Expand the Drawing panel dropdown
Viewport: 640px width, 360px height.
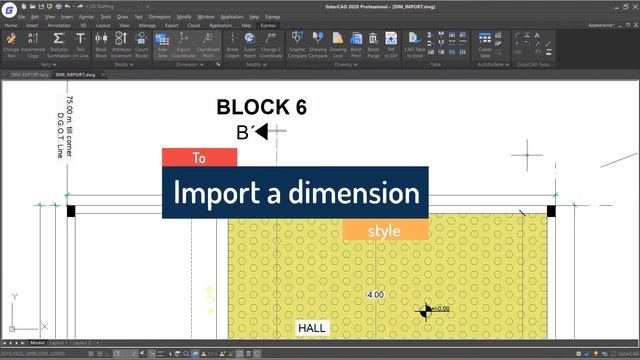(x=346, y=64)
